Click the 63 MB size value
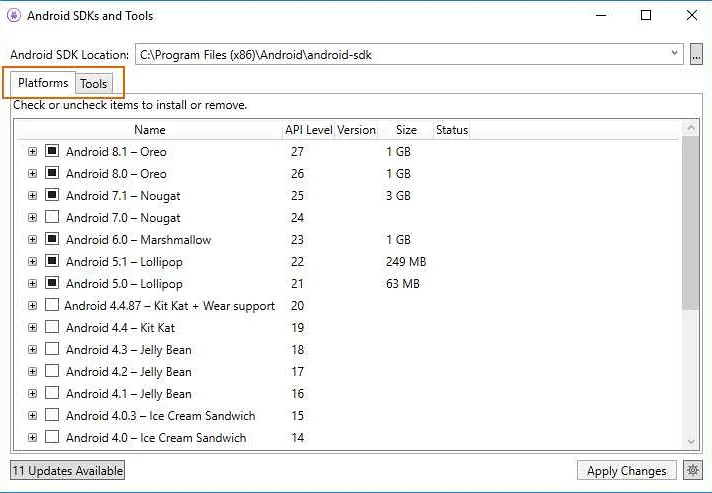Image resolution: width=712 pixels, height=493 pixels. 403,284
